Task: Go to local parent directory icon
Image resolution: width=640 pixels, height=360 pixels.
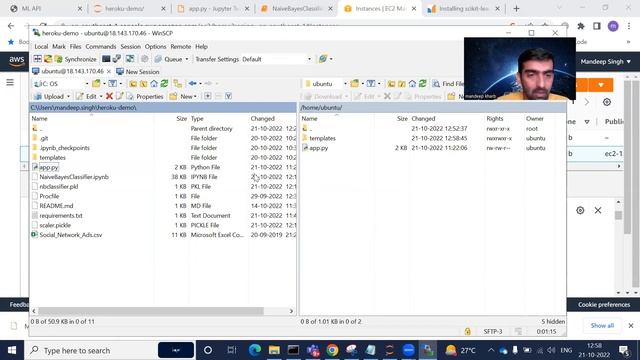Action: [x=133, y=84]
